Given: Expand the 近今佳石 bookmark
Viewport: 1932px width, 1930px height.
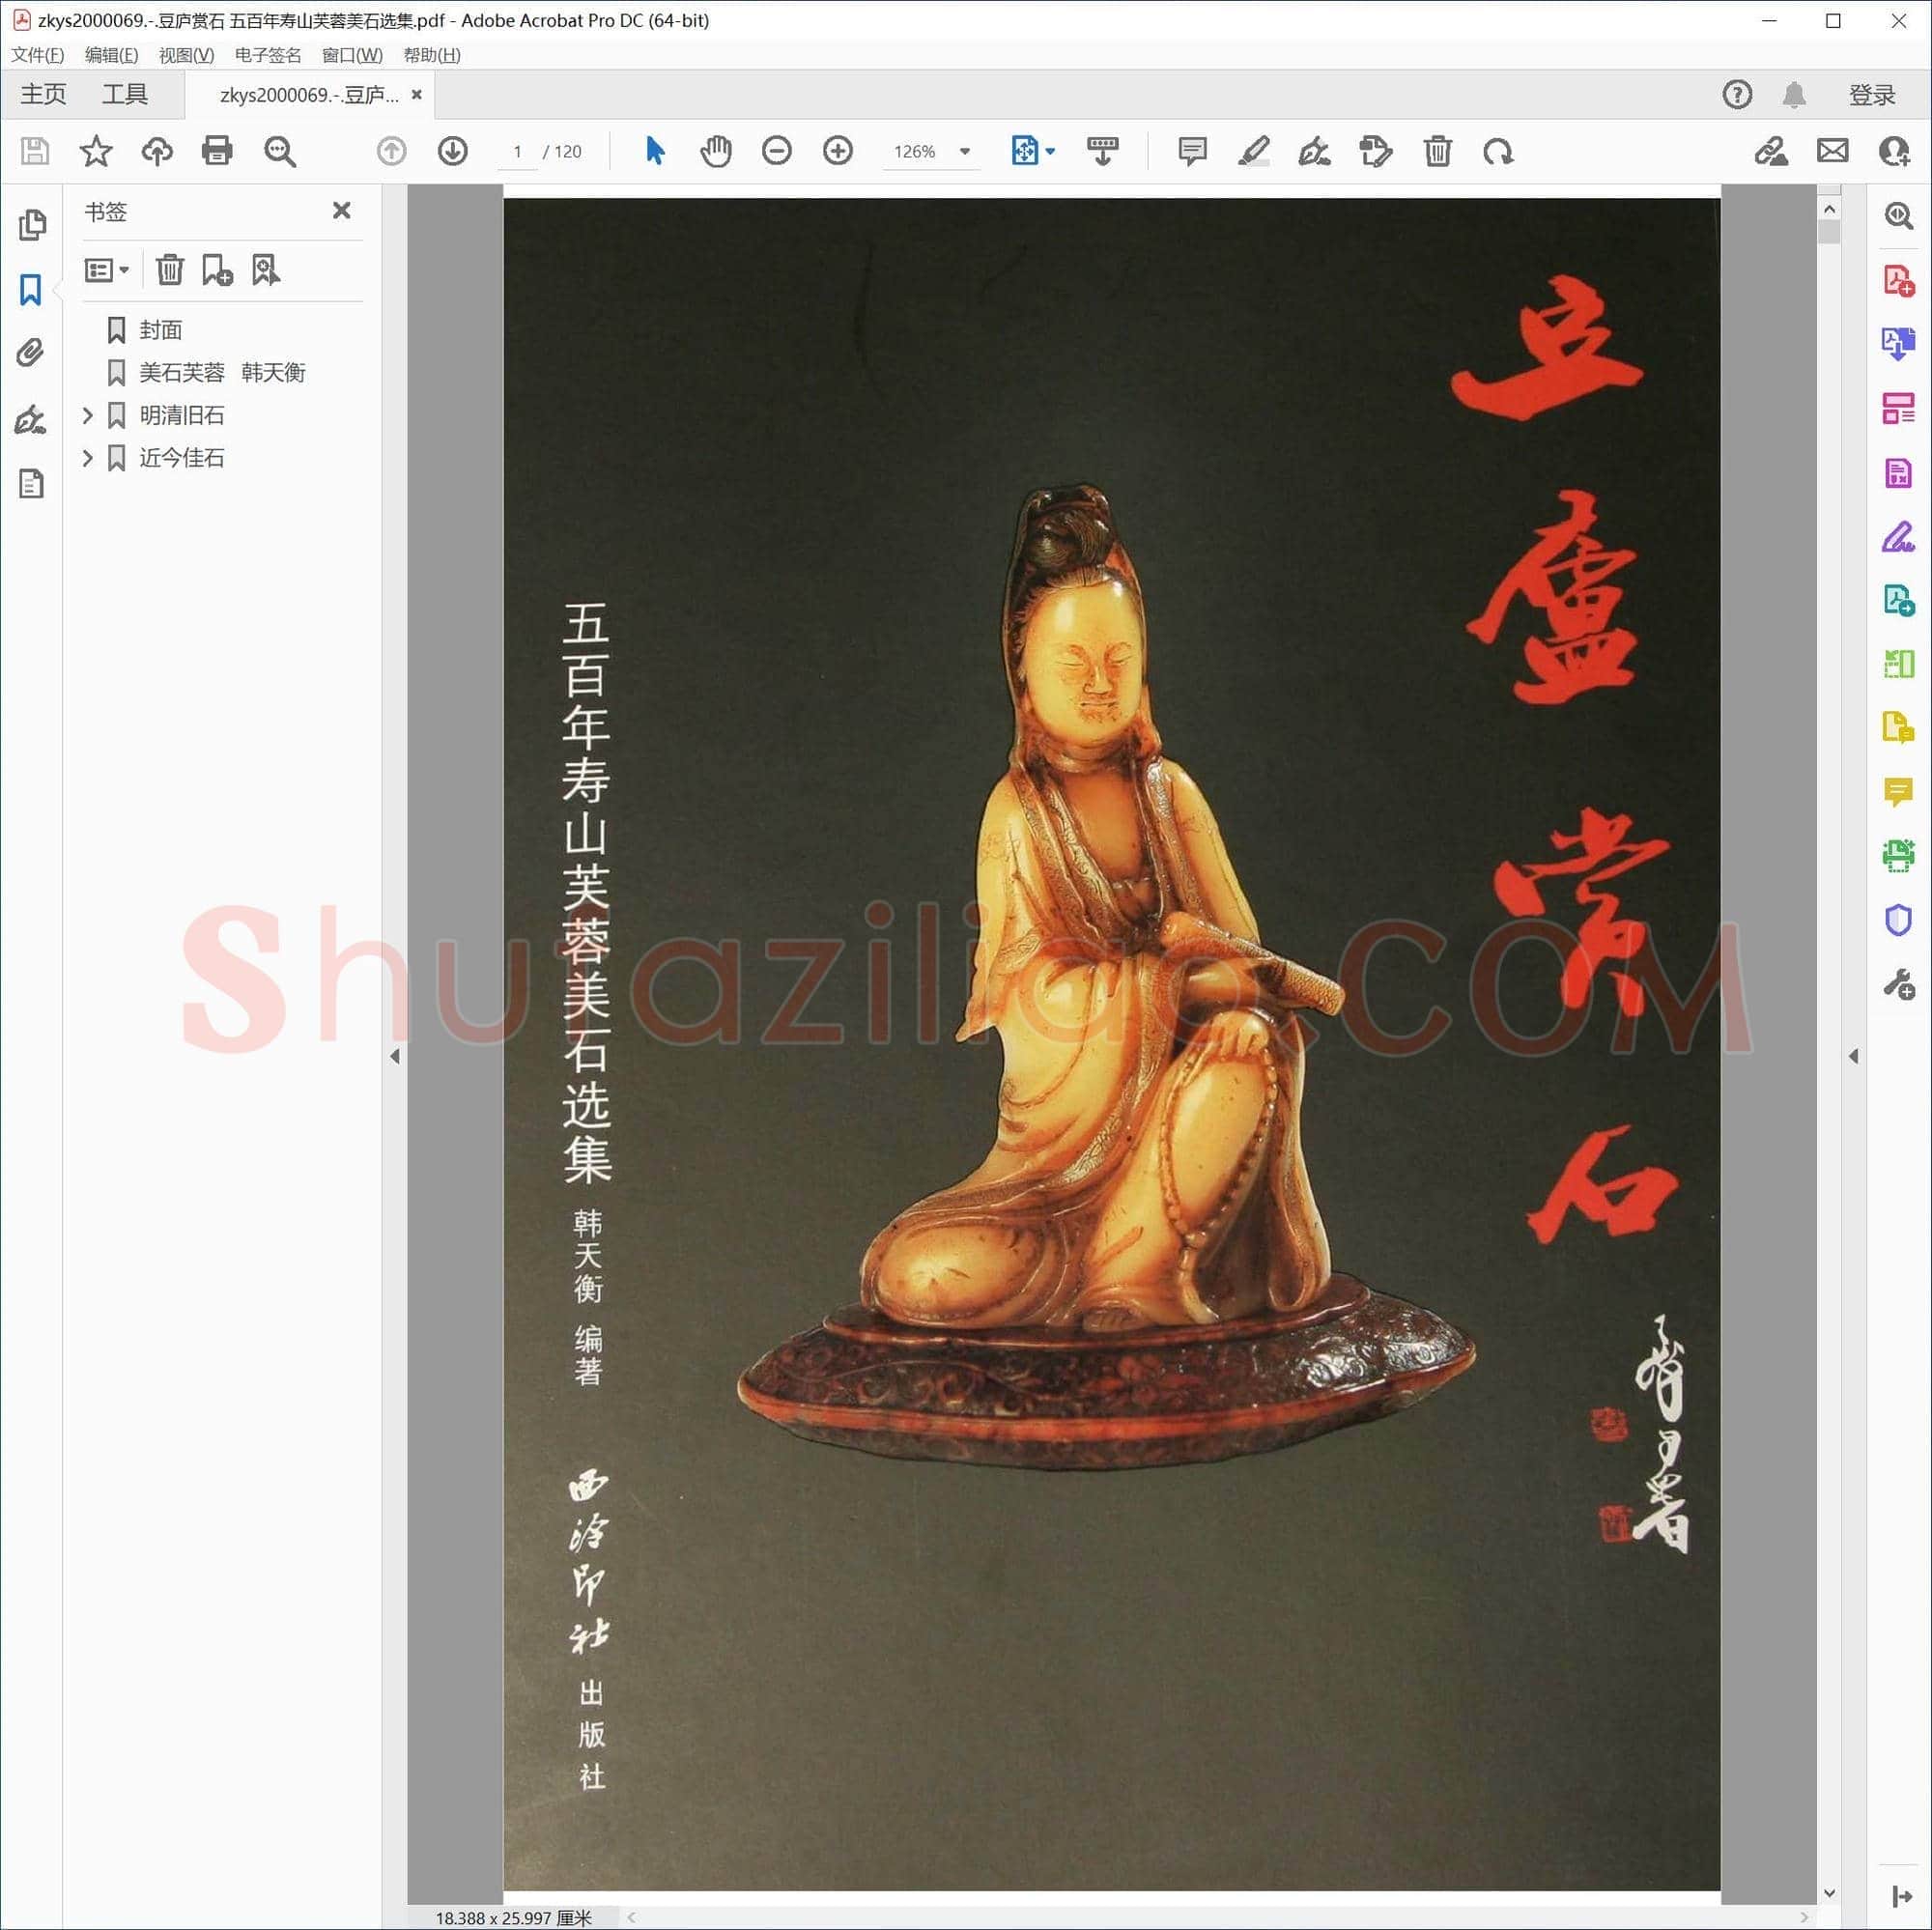Looking at the screenshot, I should coord(87,458).
